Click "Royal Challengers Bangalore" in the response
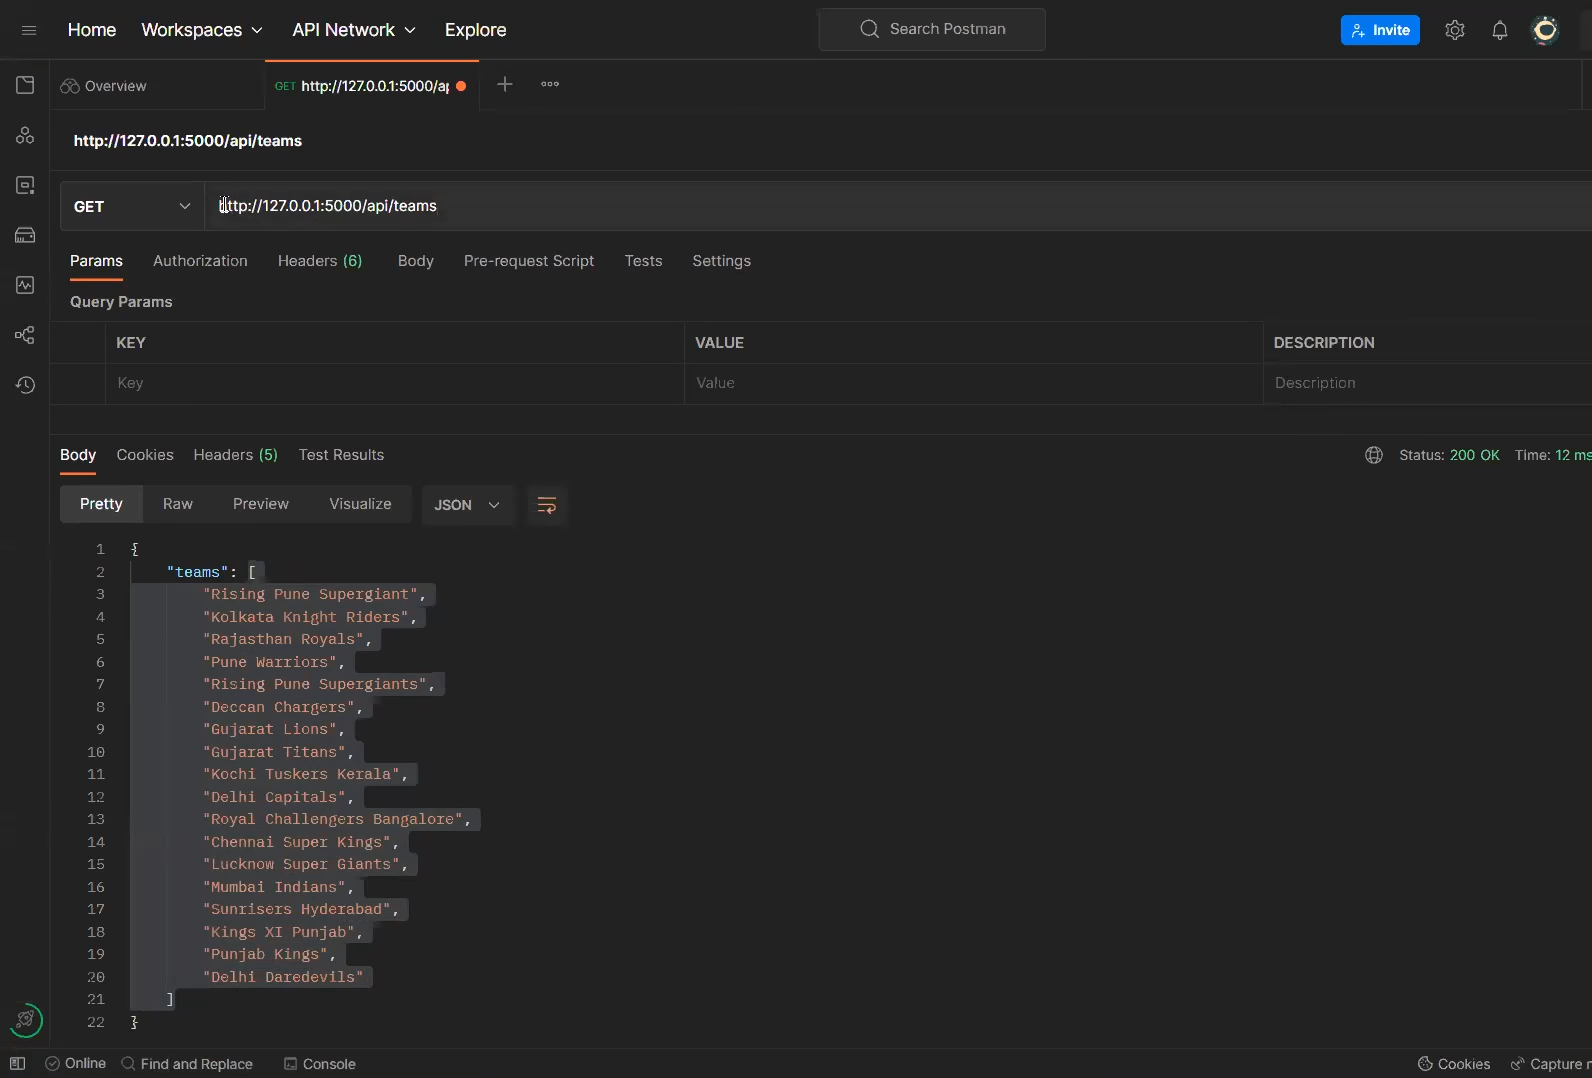This screenshot has width=1592, height=1078. tap(333, 819)
